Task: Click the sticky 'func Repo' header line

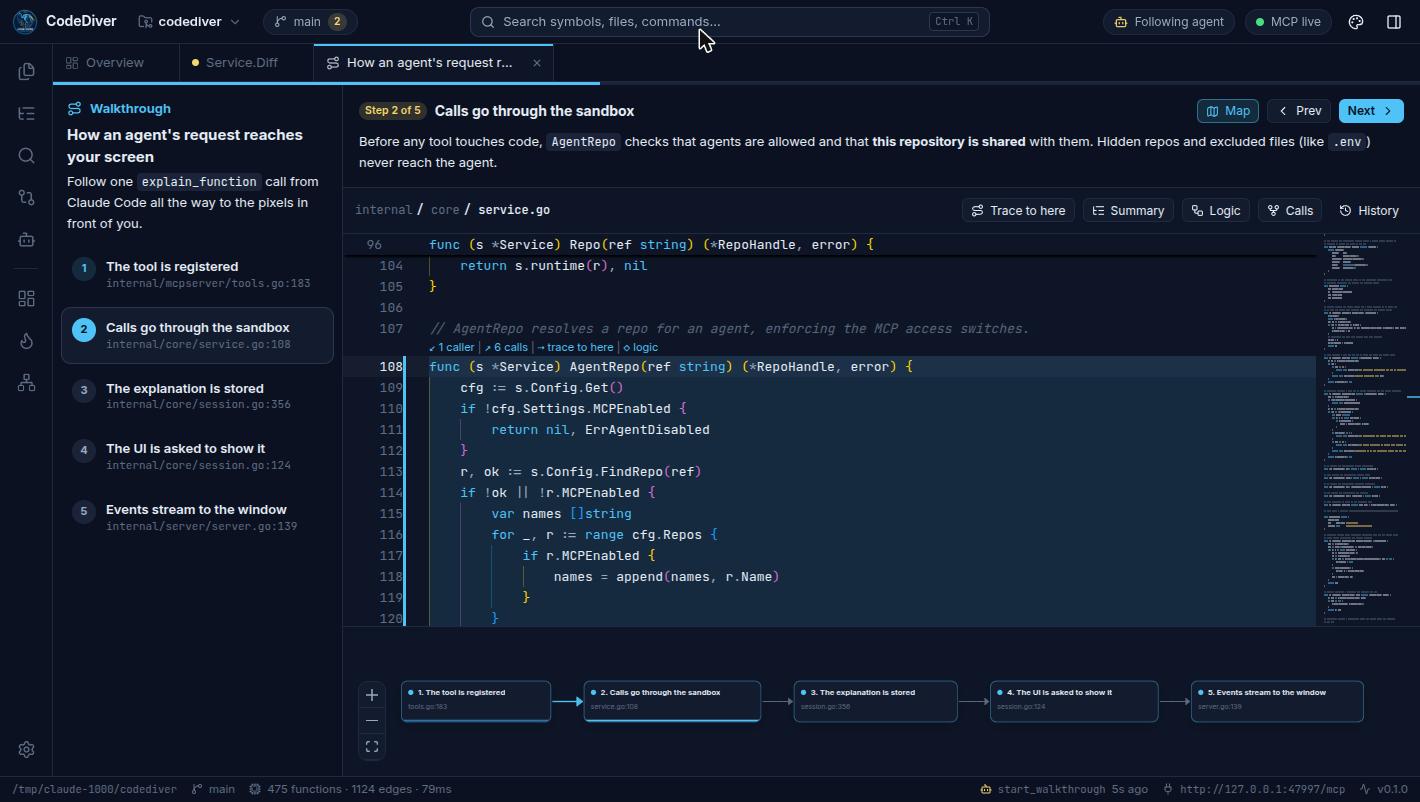Action: pyautogui.click(x=830, y=244)
